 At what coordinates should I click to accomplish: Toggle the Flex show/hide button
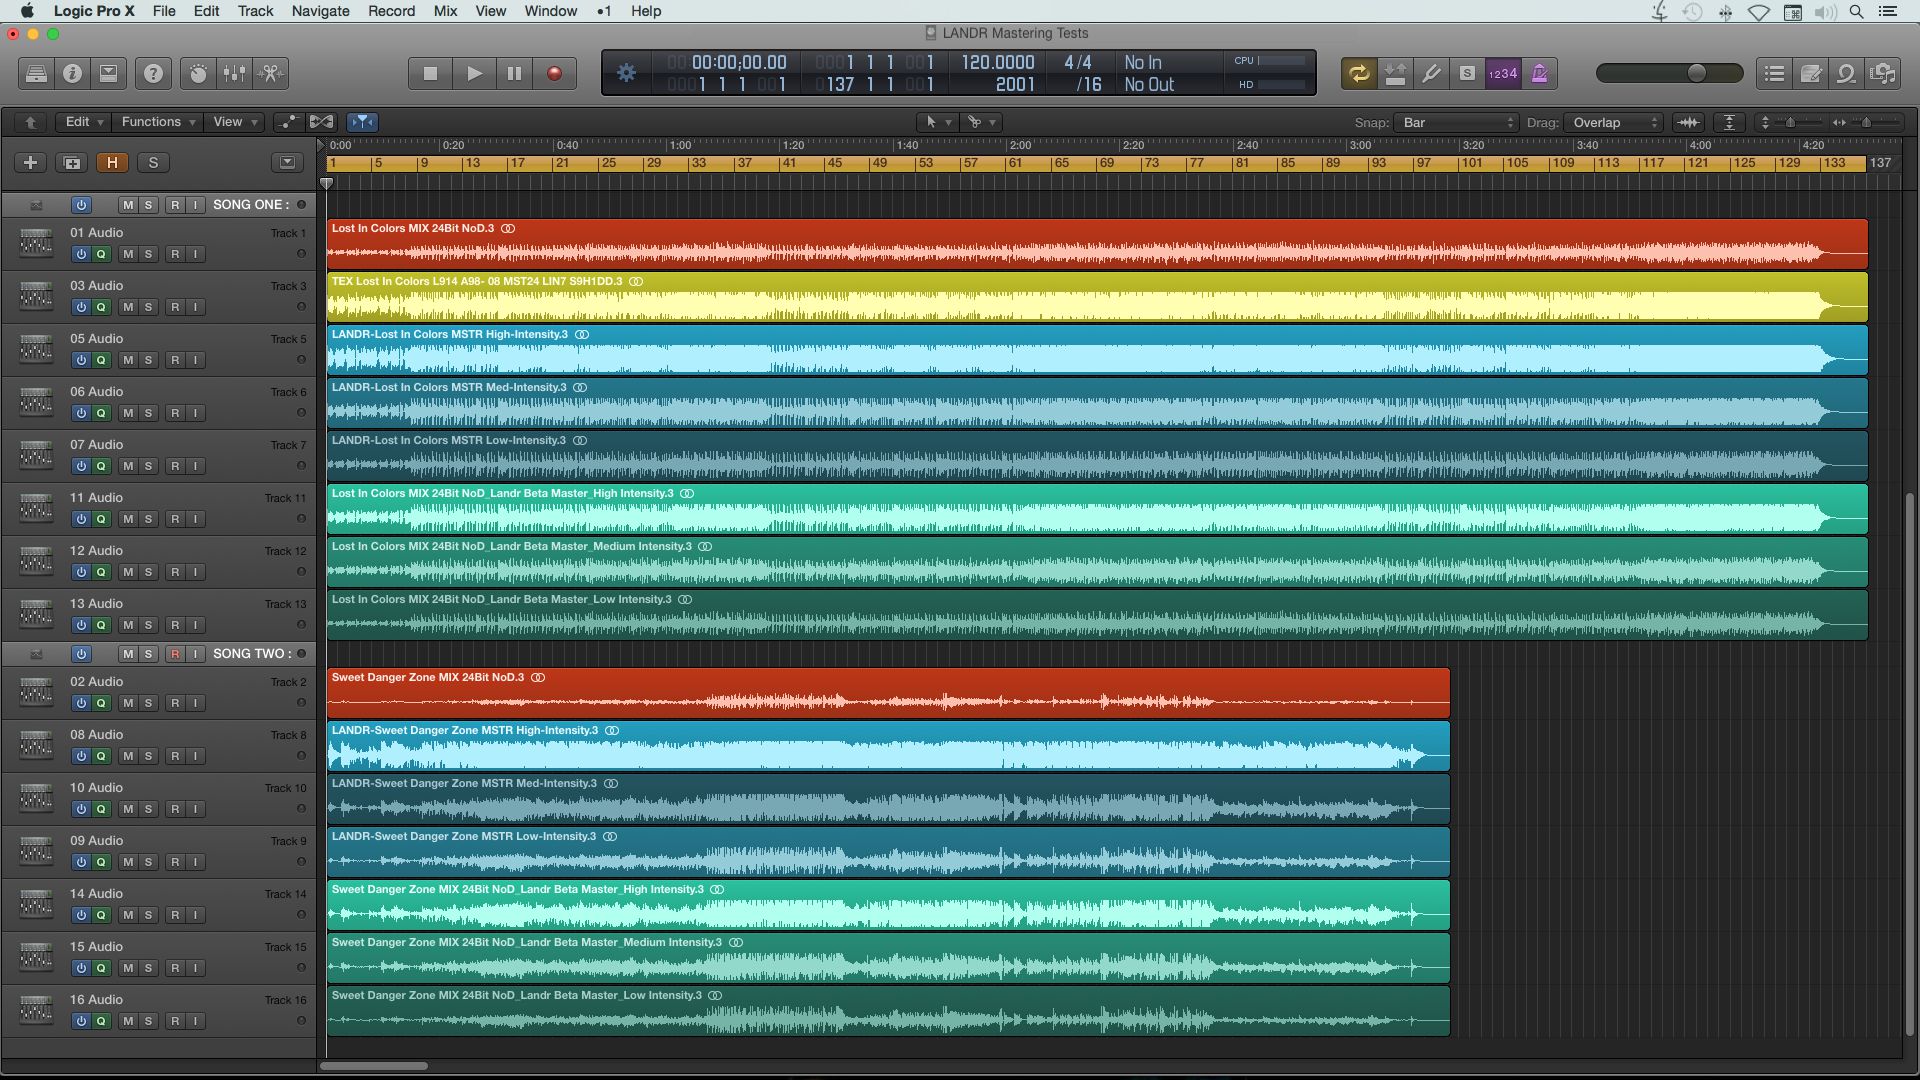[x=321, y=122]
